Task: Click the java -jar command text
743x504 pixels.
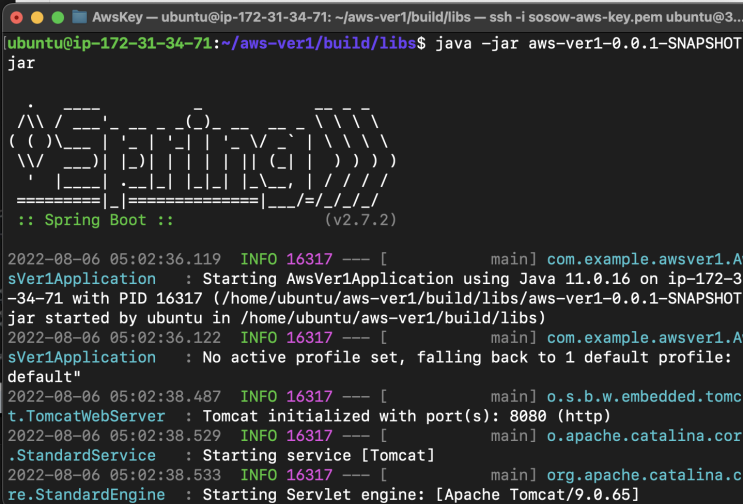Action: tap(588, 43)
